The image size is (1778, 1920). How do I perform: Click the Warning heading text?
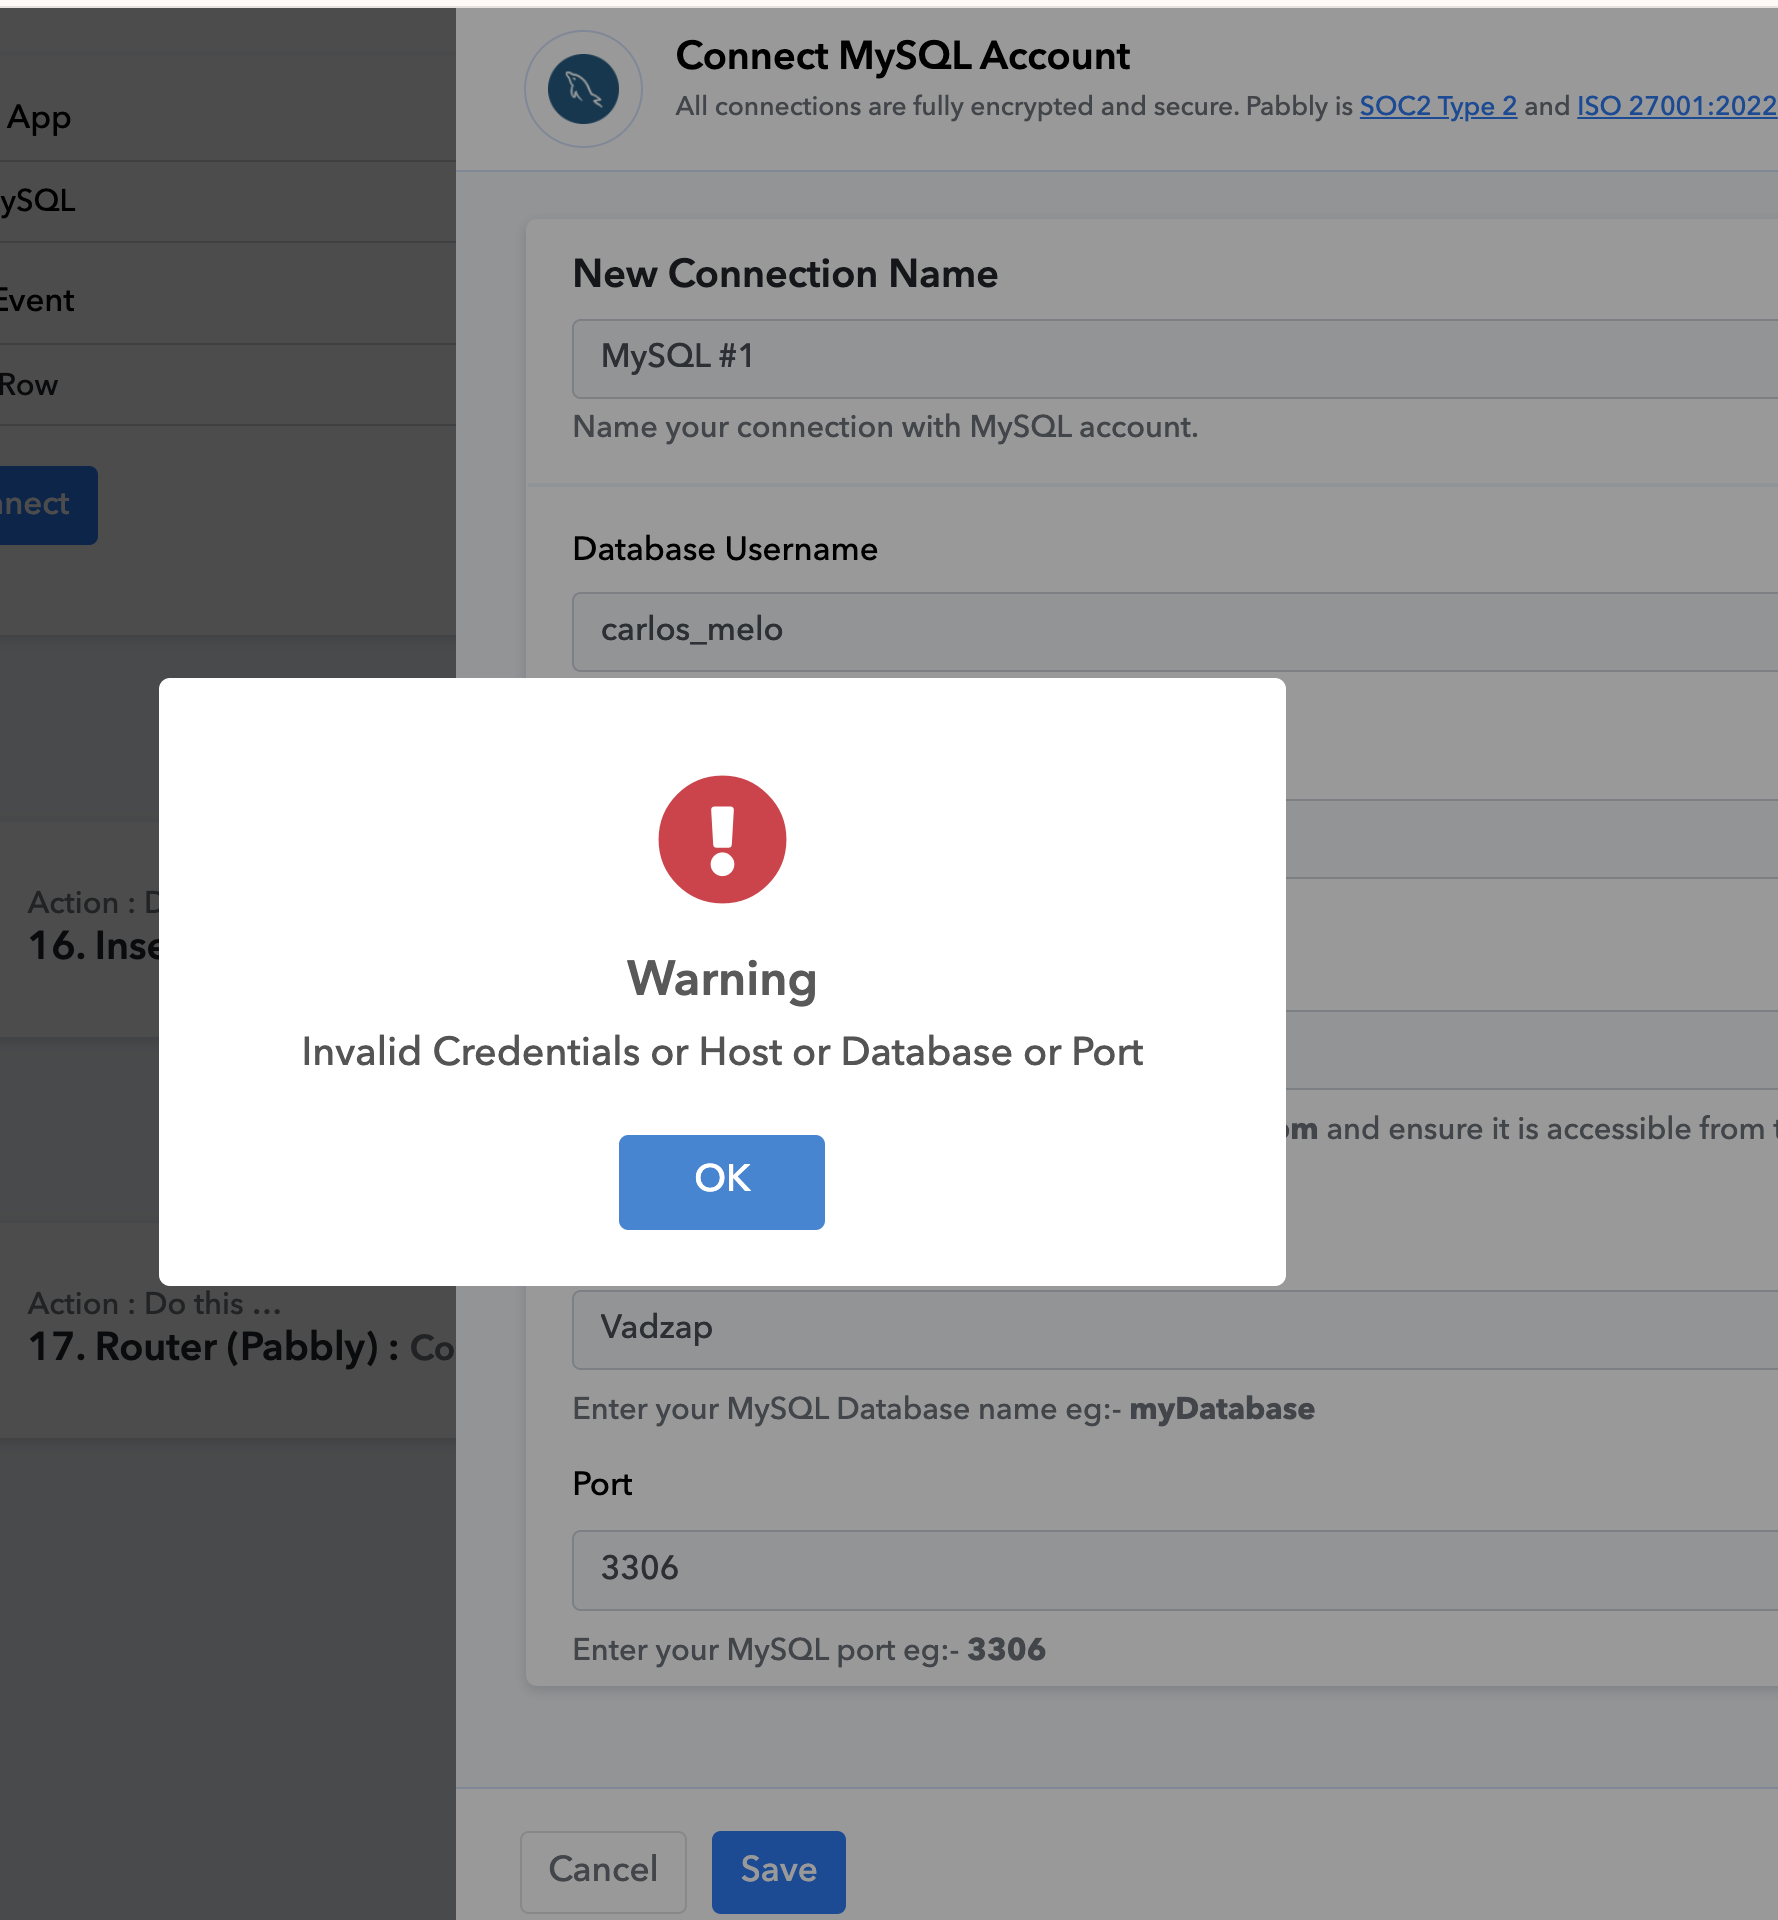[722, 978]
